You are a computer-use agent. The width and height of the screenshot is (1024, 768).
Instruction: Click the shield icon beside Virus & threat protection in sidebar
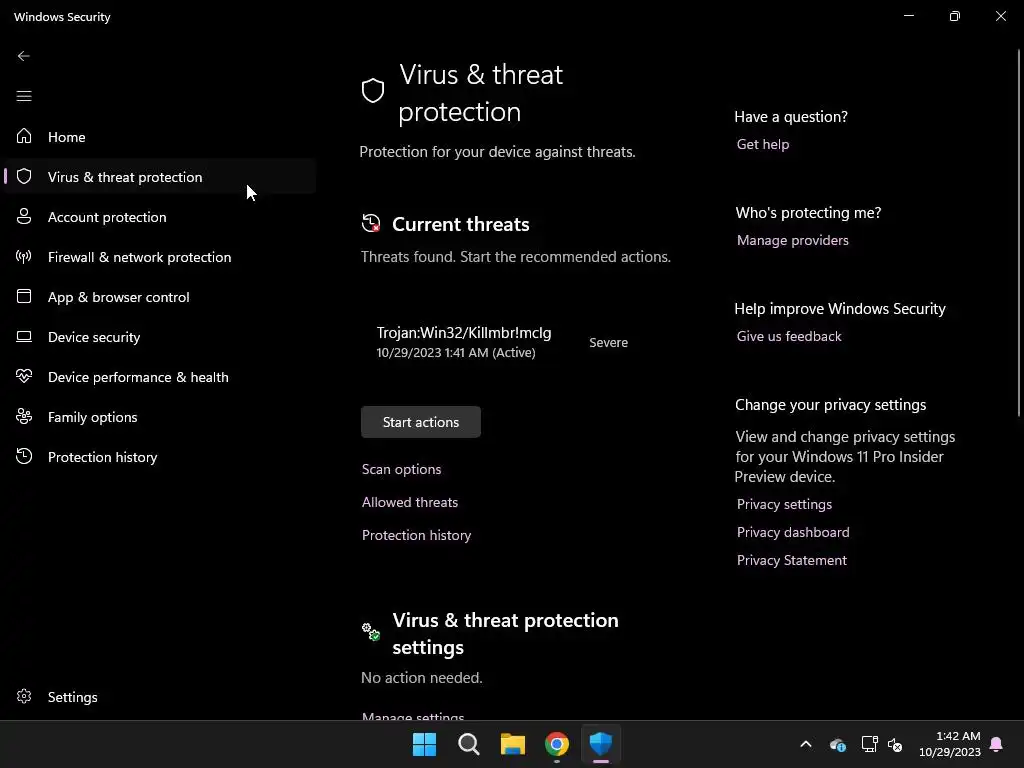coord(24,176)
